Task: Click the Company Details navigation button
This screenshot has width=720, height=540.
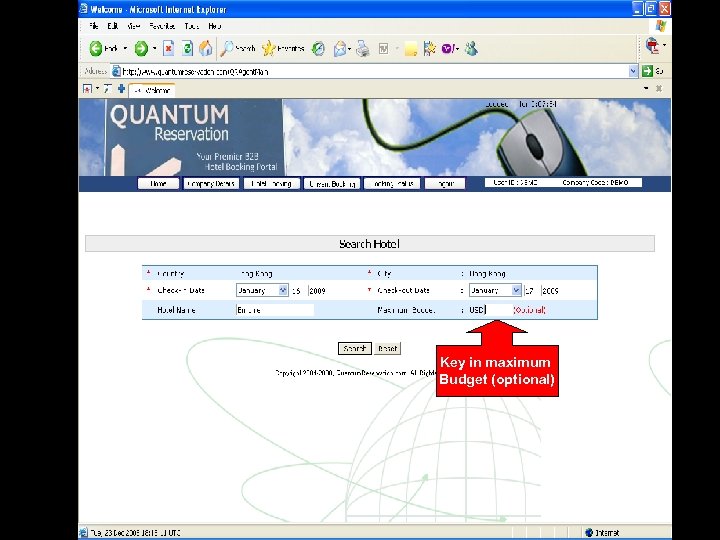Action: 211,184
